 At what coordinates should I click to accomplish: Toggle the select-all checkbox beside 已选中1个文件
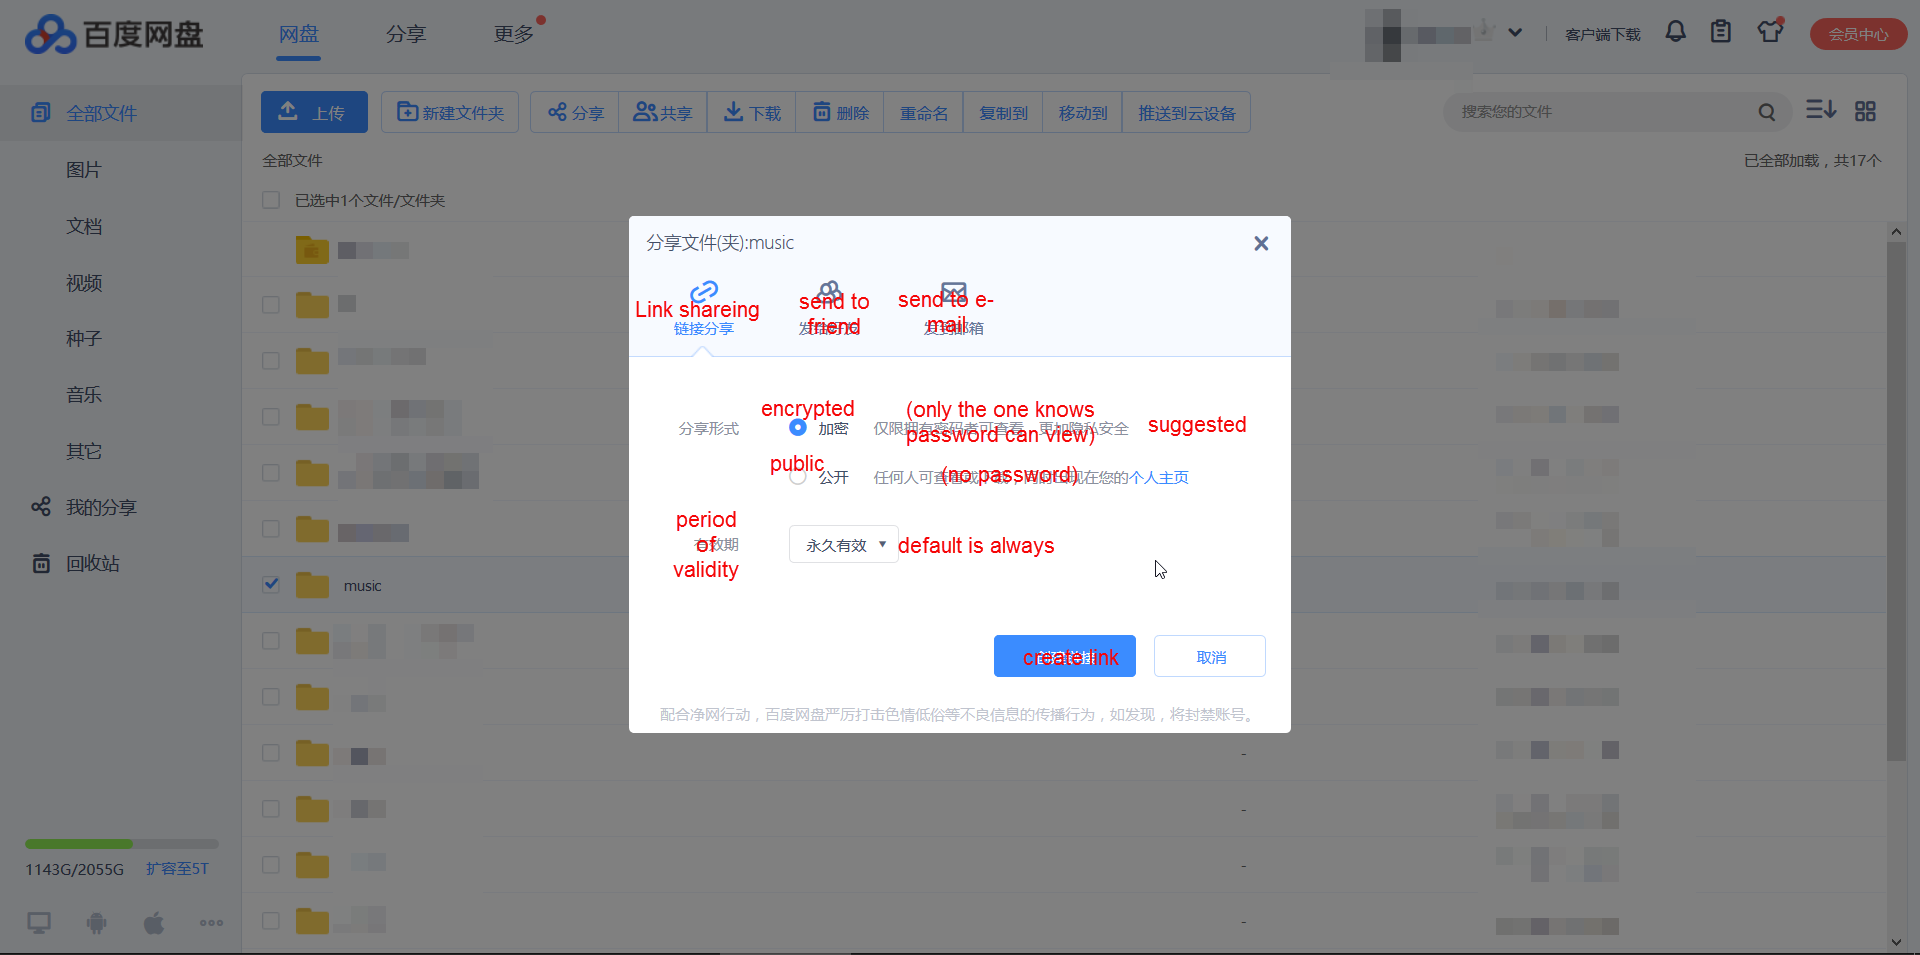(x=271, y=200)
